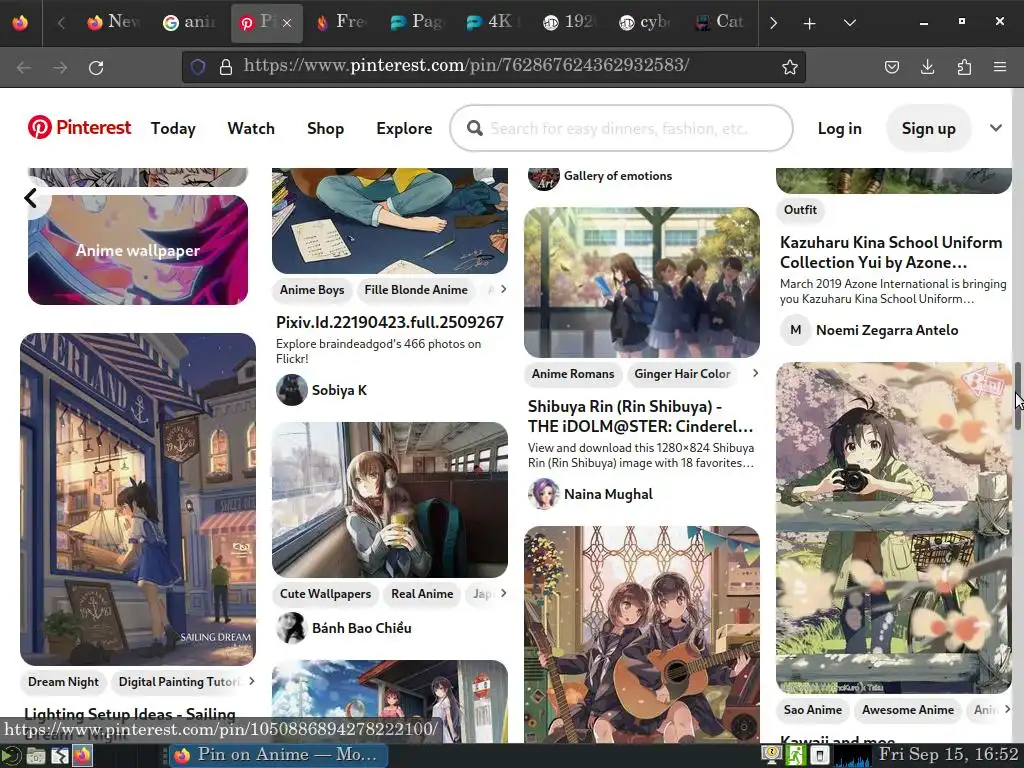Viewport: 1024px width, 768px height.
Task: Open the extensions puzzle icon
Action: [964, 67]
